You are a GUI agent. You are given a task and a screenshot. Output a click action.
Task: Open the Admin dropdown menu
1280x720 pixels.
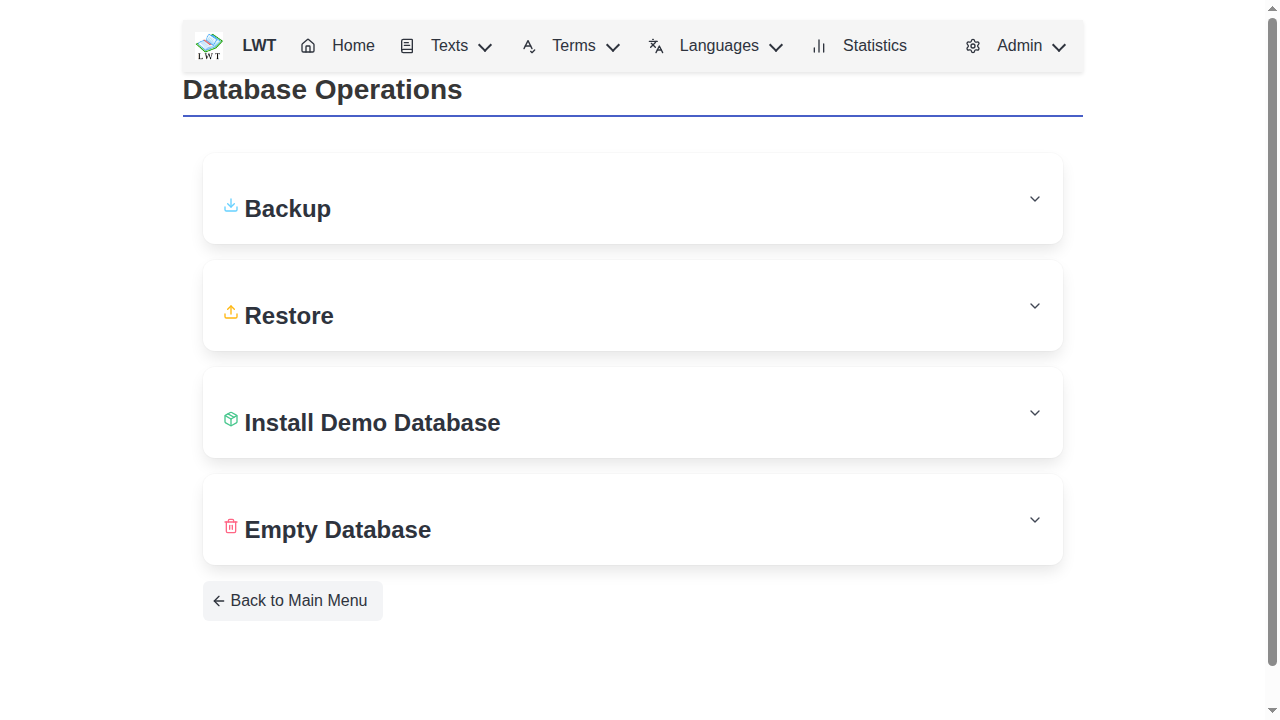[x=1019, y=45]
